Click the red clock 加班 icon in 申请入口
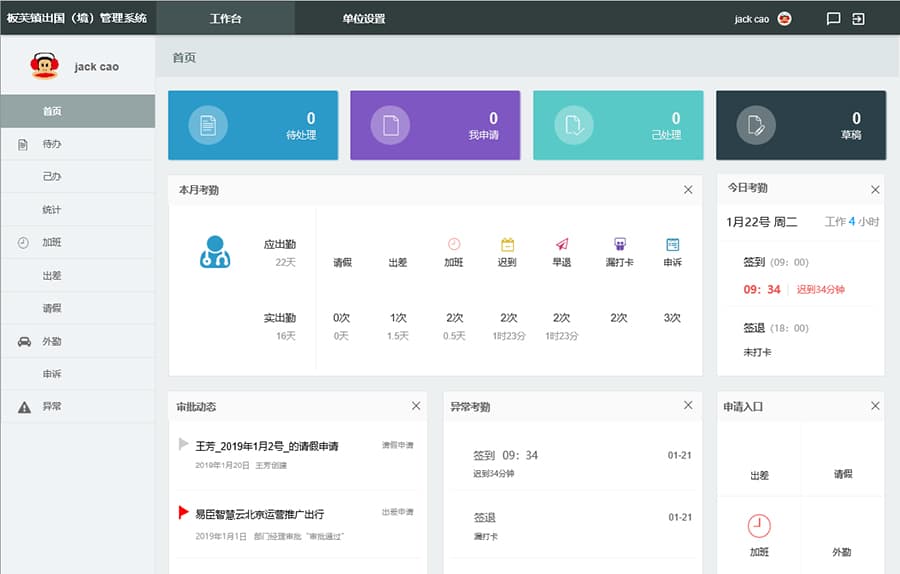The height and width of the screenshot is (574, 900). tap(759, 526)
